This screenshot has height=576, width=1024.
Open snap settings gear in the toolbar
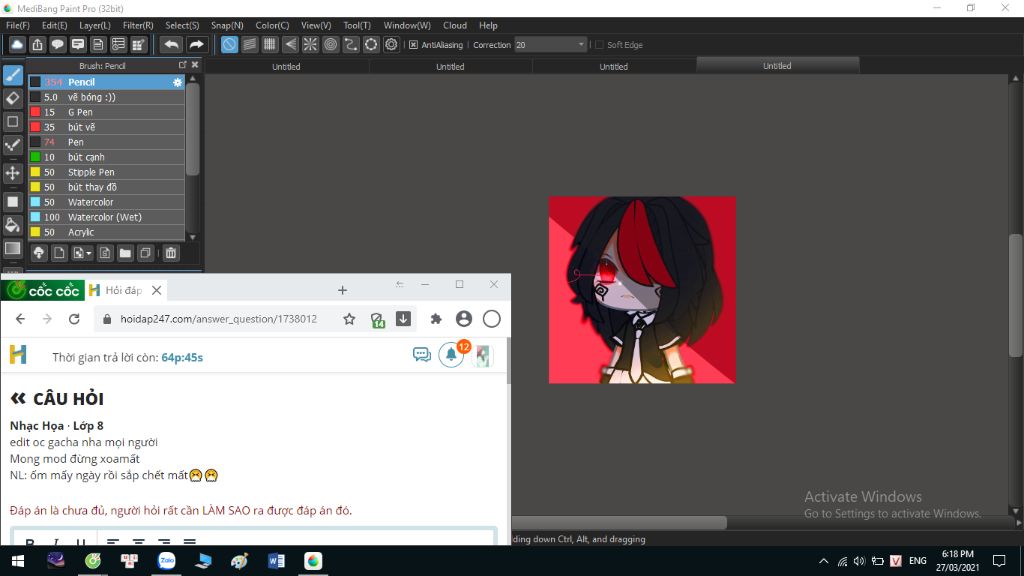391,44
